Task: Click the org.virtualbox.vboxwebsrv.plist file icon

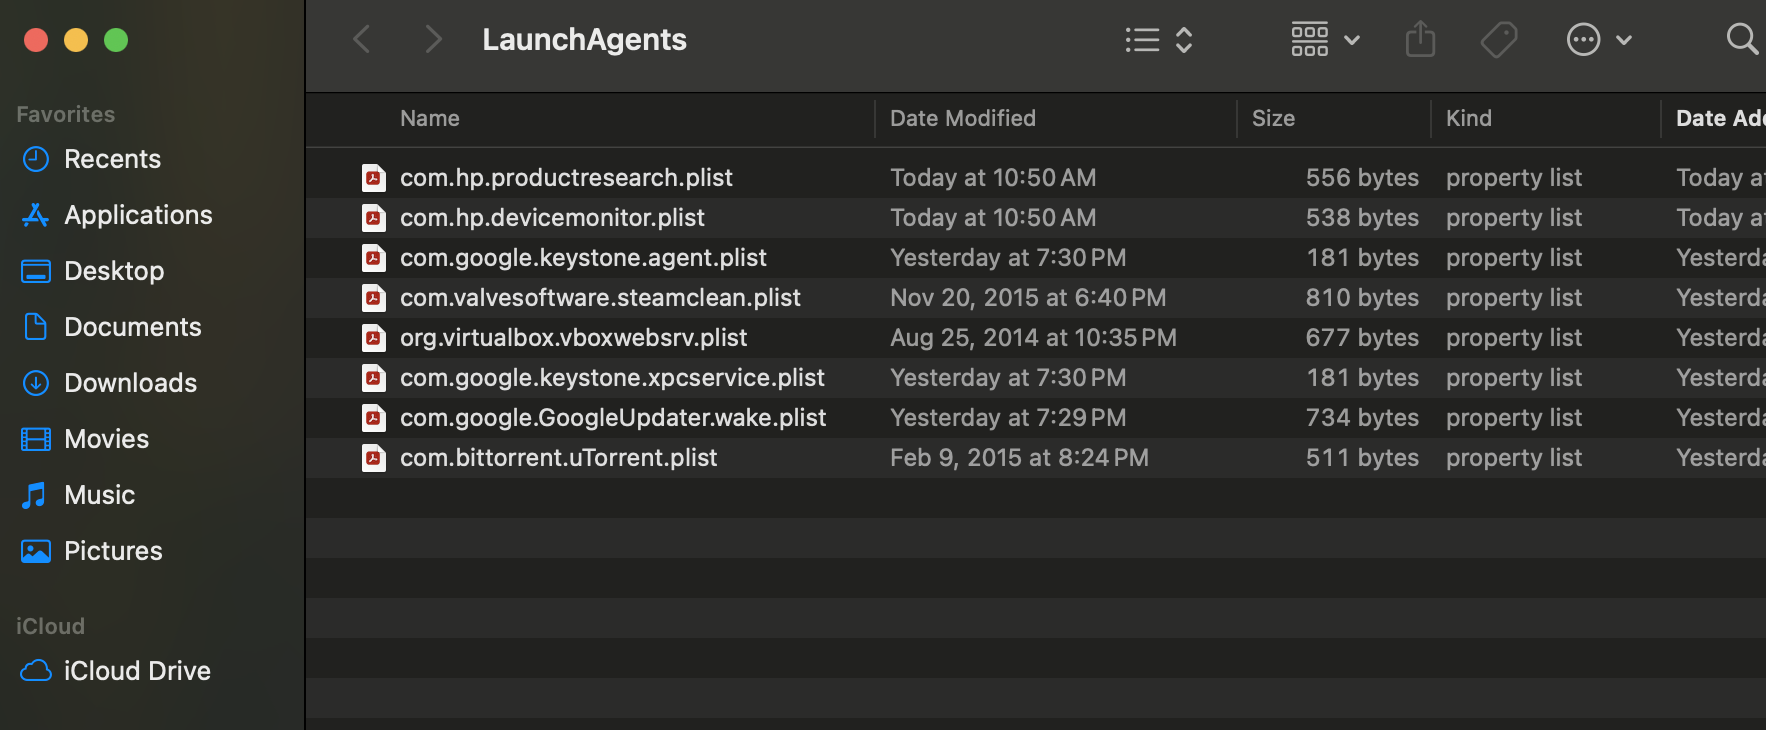Action: (x=374, y=338)
